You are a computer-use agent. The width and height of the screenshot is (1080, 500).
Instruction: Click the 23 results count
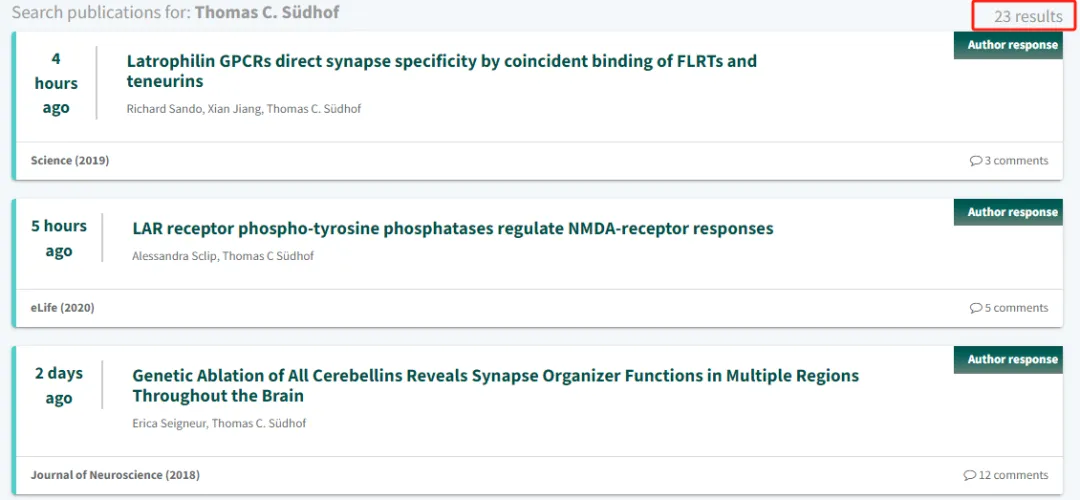tap(1028, 16)
